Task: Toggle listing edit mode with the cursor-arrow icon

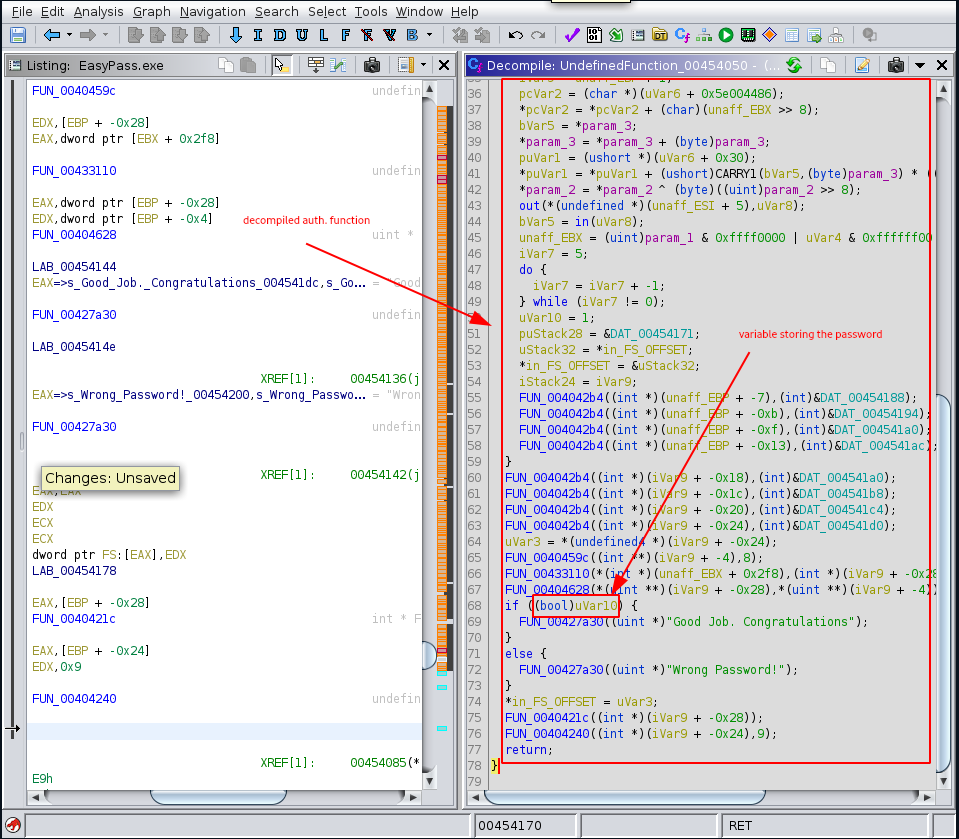Action: pyautogui.click(x=282, y=65)
